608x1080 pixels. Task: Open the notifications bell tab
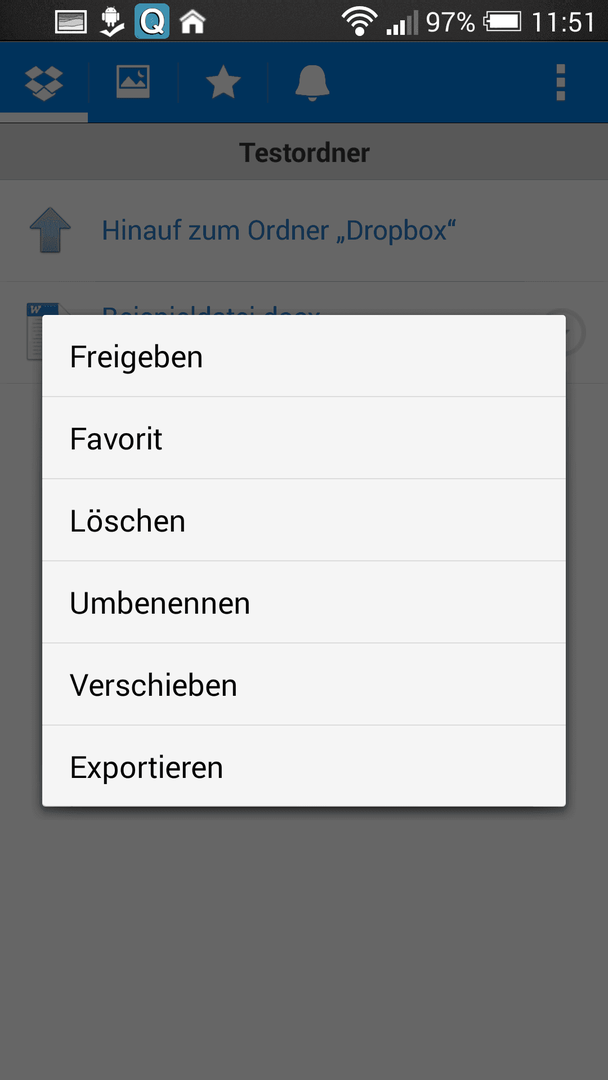click(x=312, y=83)
